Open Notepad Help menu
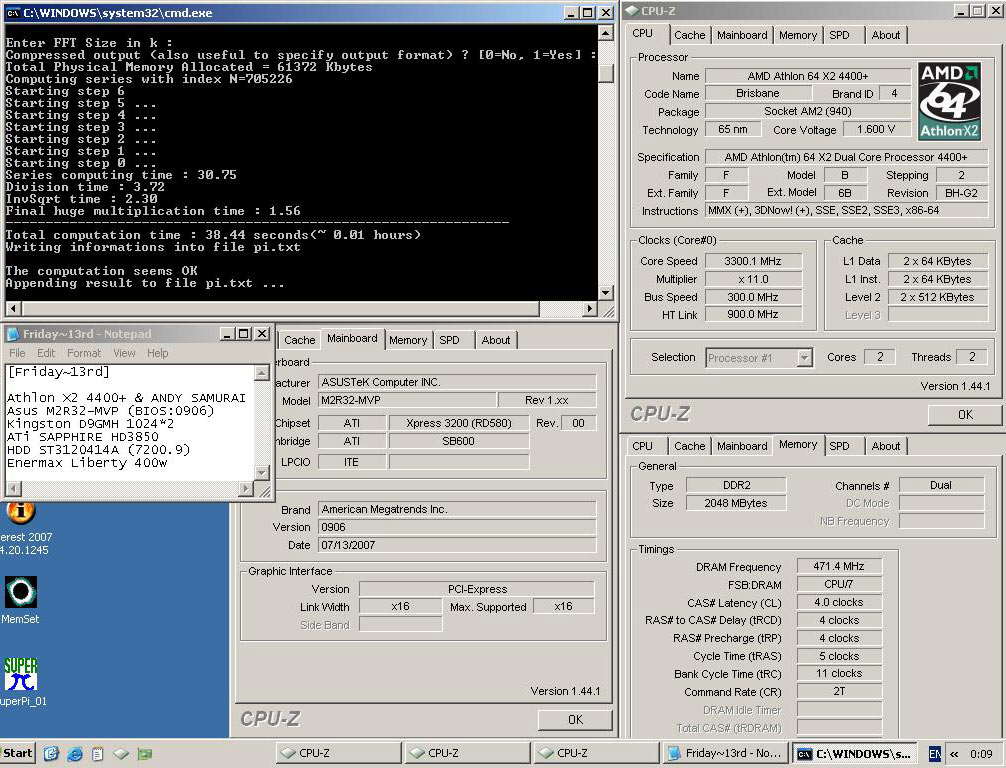The height and width of the screenshot is (768, 1006). point(157,353)
